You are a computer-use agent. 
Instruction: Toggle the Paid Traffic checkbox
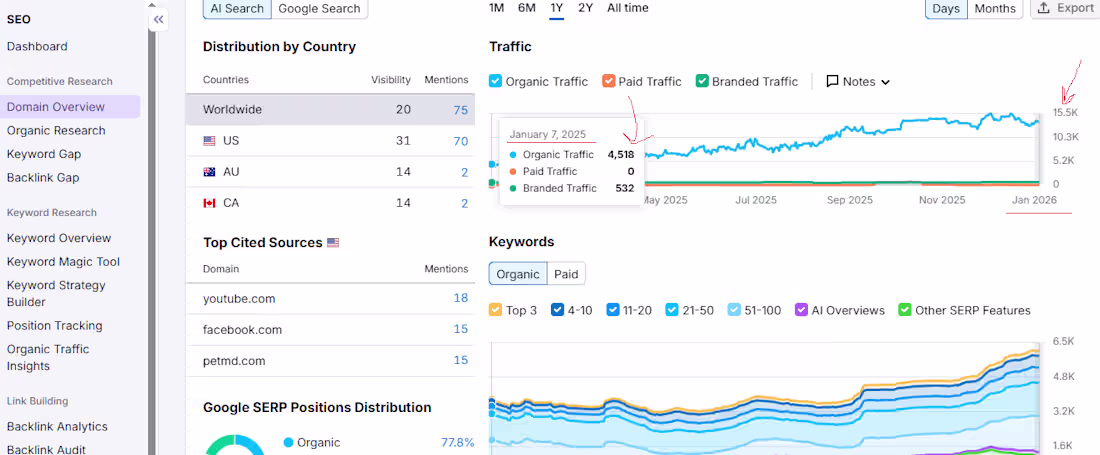(x=608, y=81)
